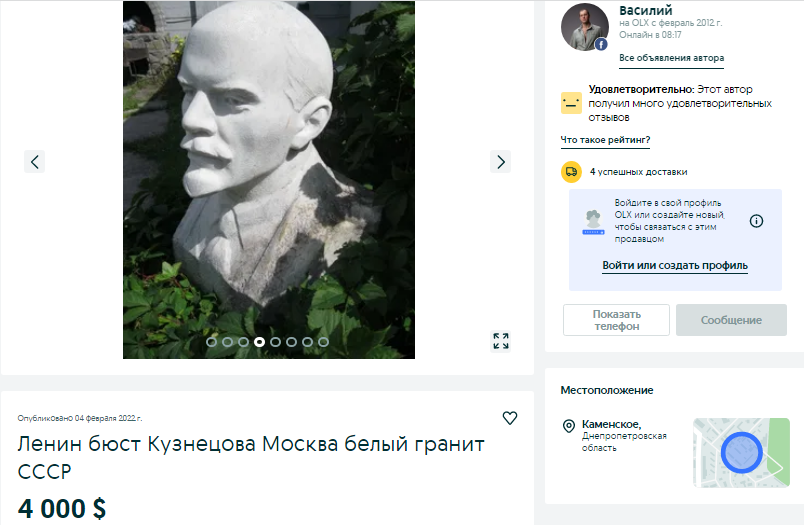Select first photo dot in gallery

pyautogui.click(x=212, y=342)
